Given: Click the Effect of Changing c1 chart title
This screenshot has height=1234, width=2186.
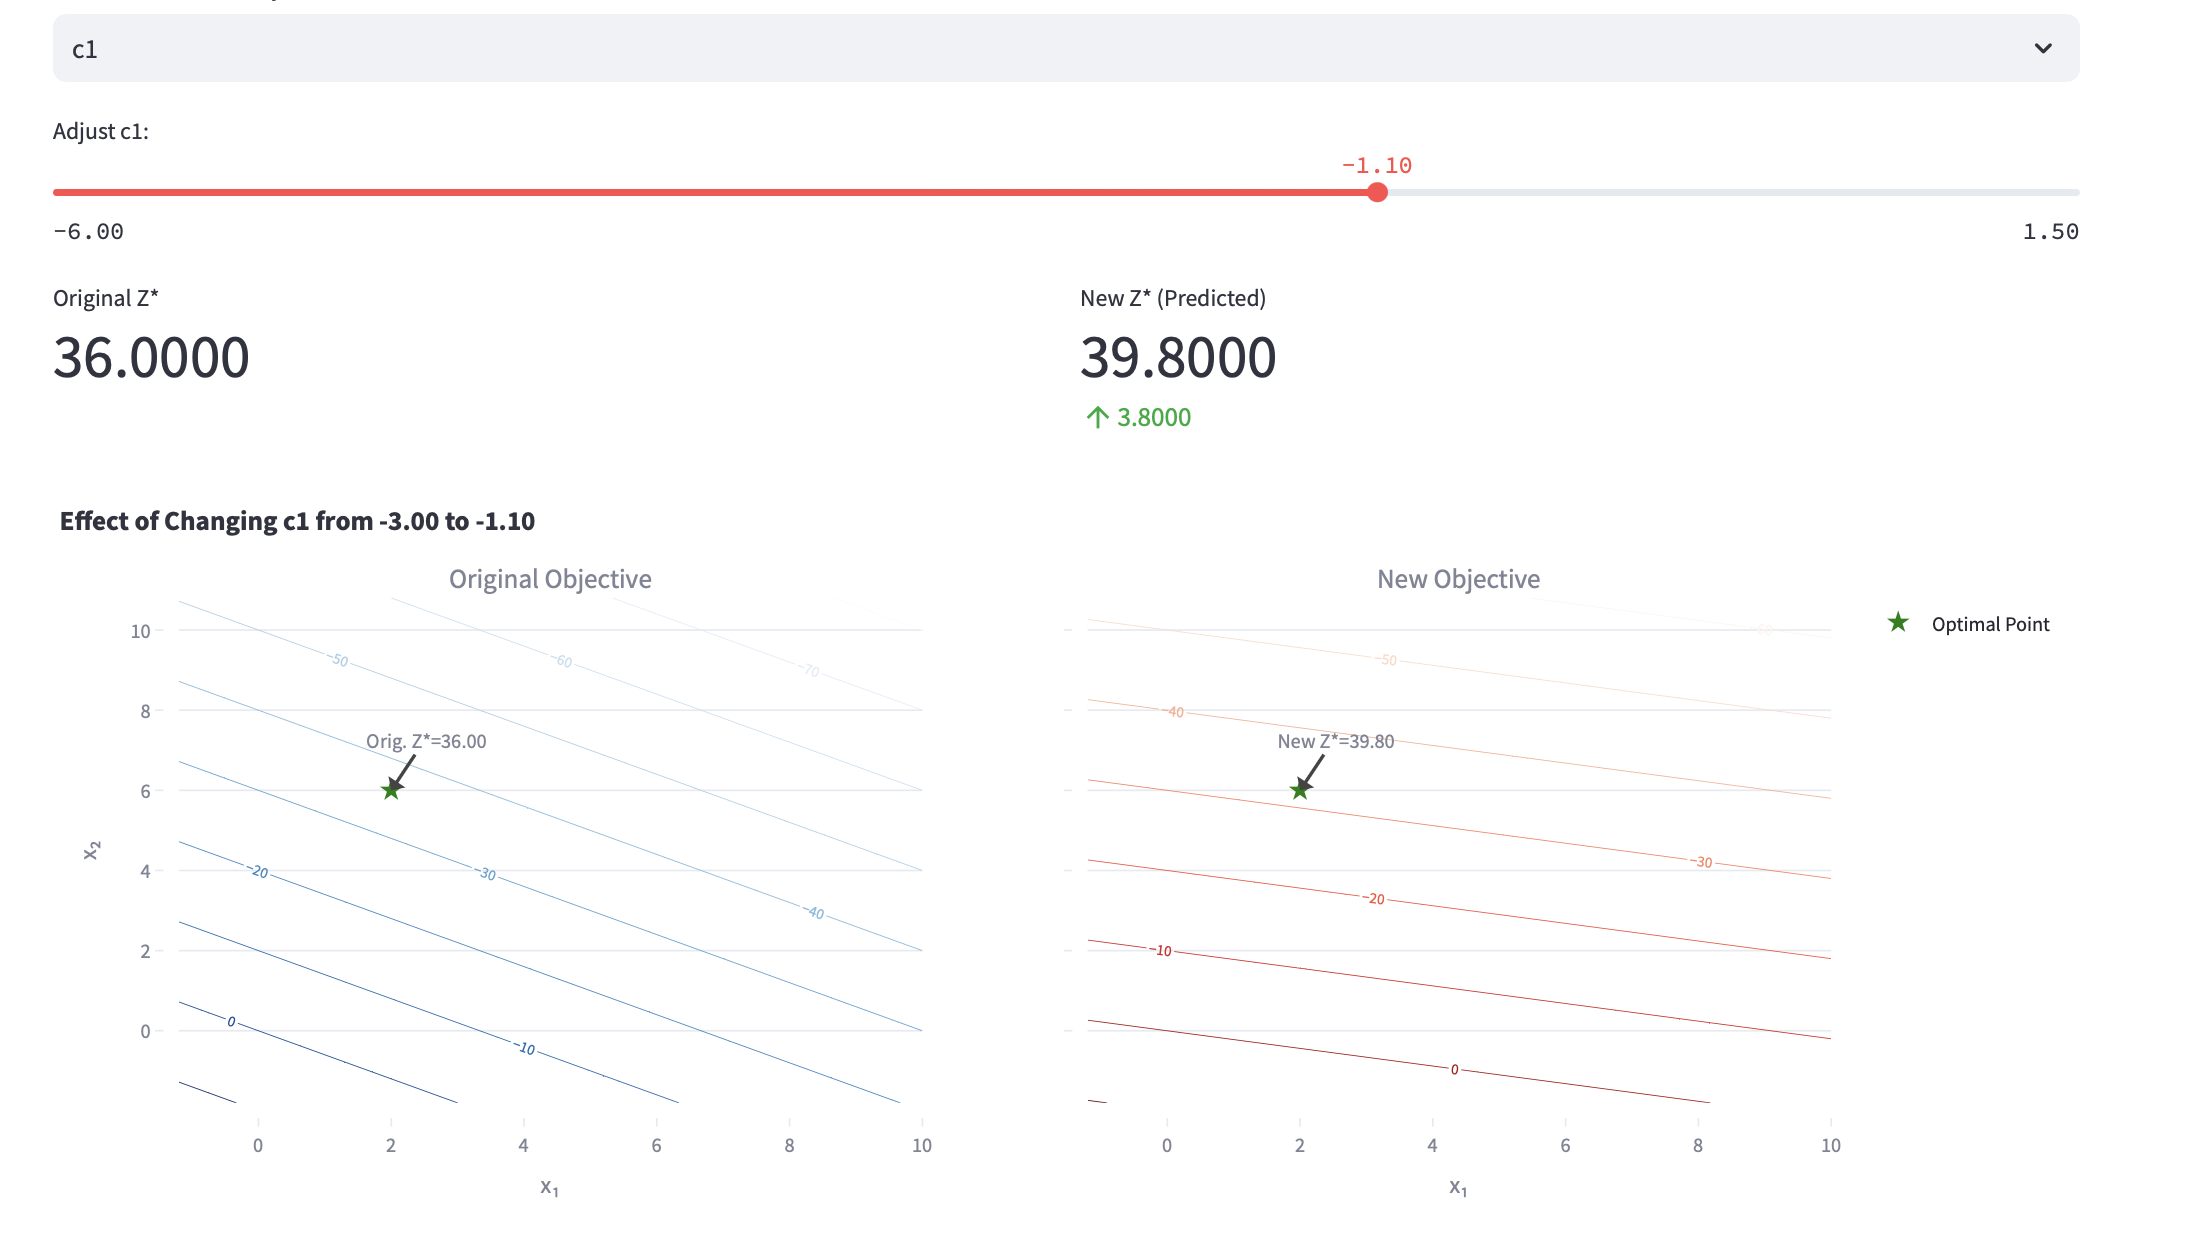Looking at the screenshot, I should [297, 521].
